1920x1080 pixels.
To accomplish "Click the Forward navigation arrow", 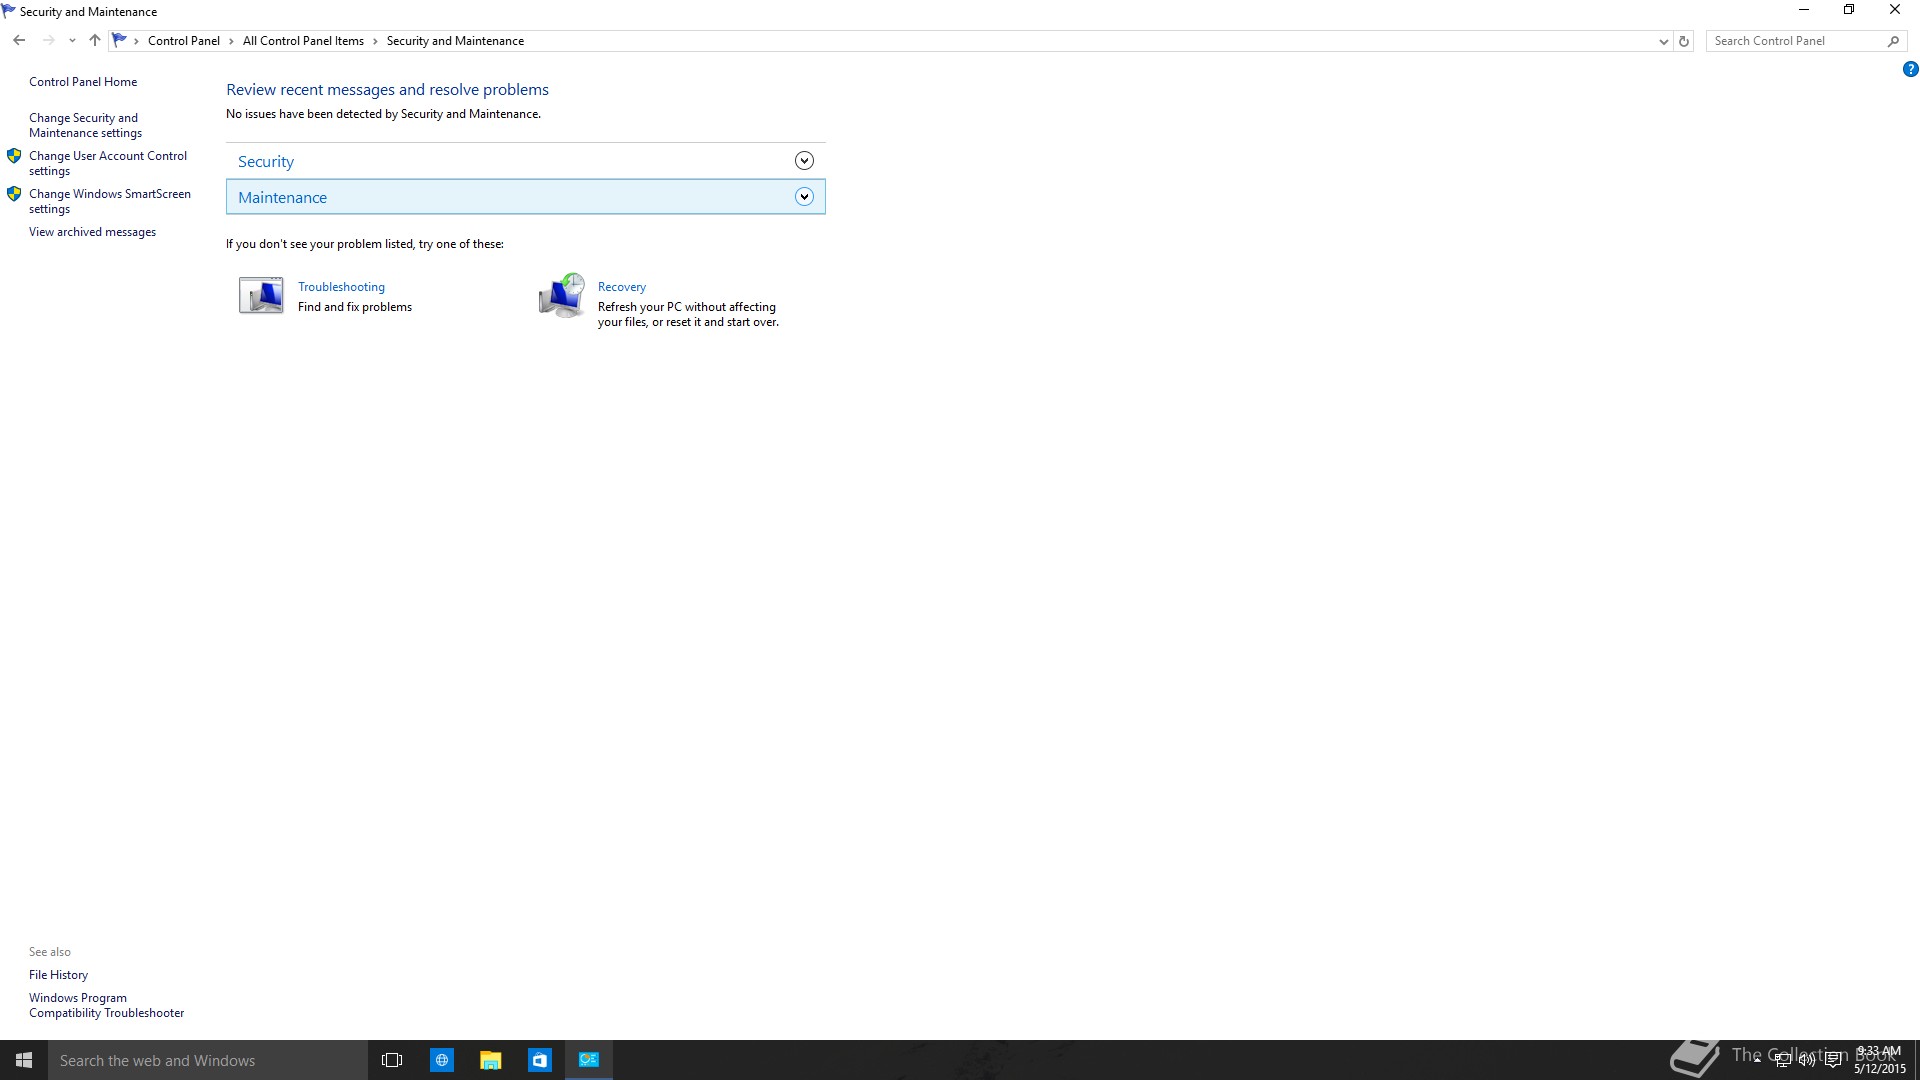I will click(48, 40).
